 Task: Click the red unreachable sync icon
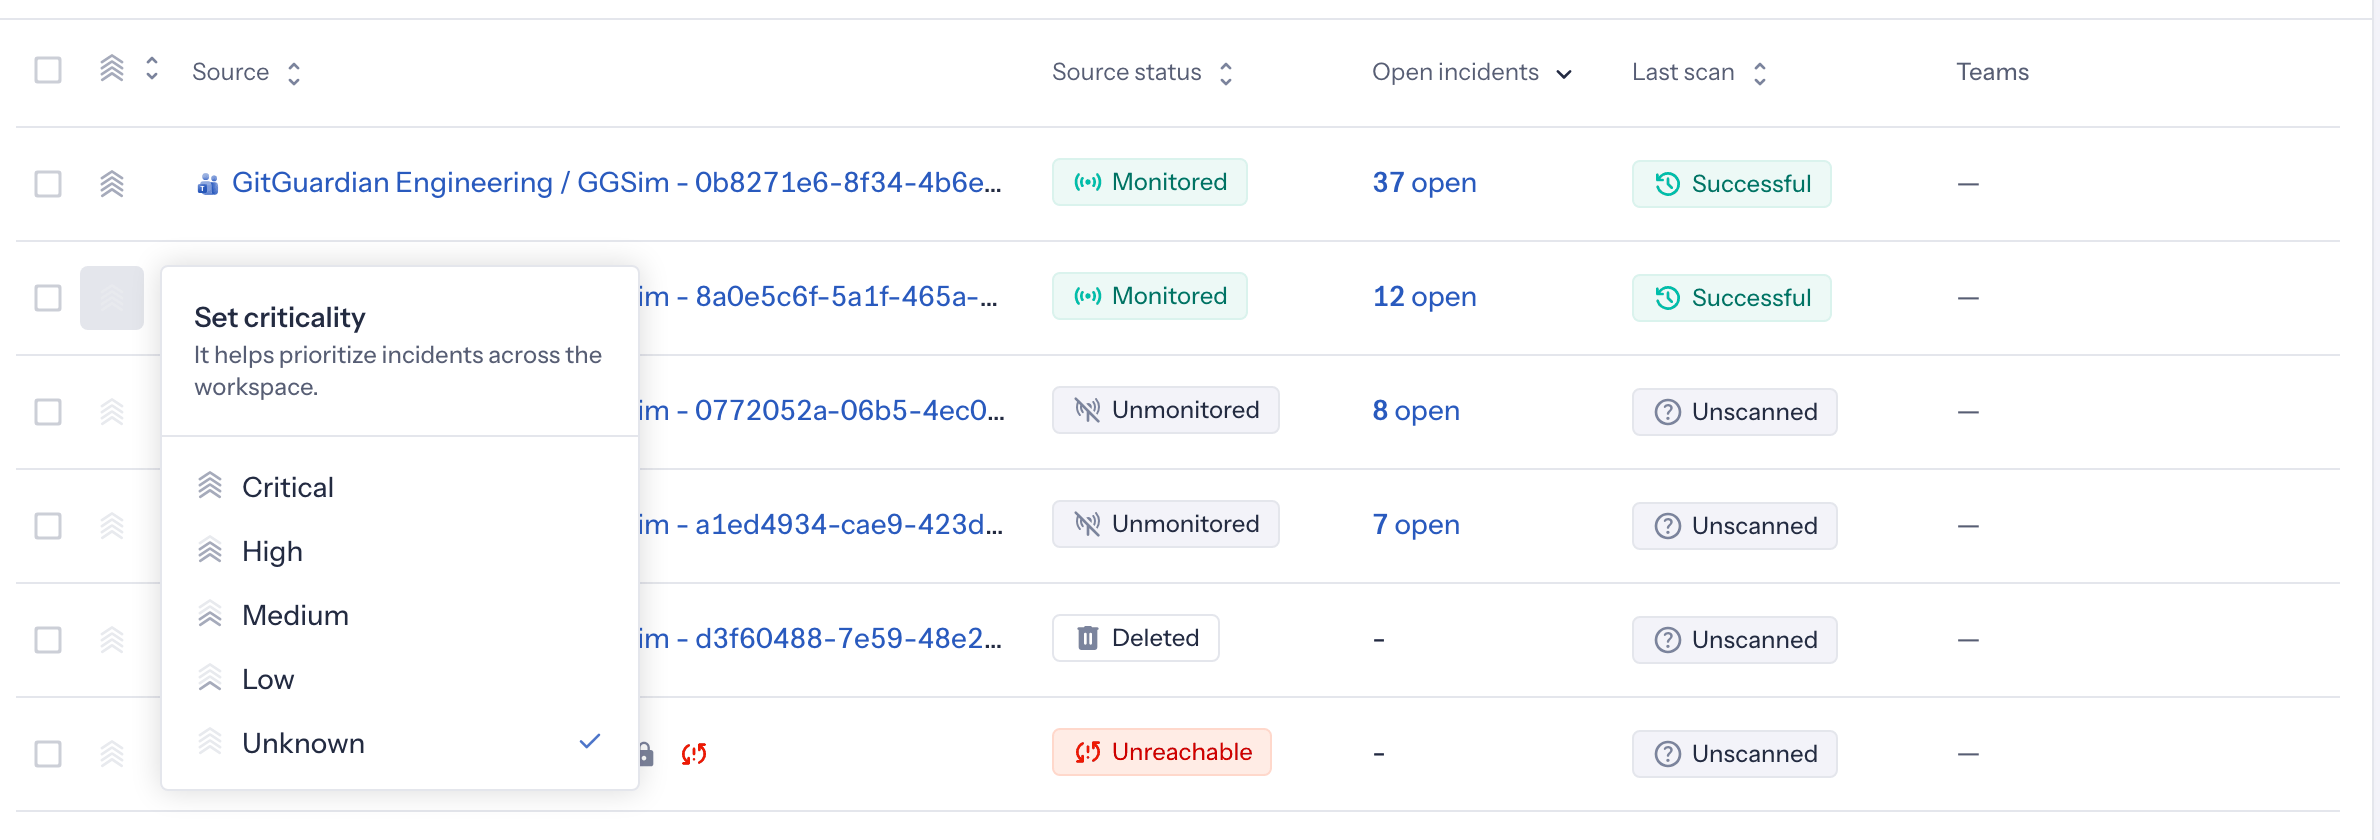click(694, 754)
